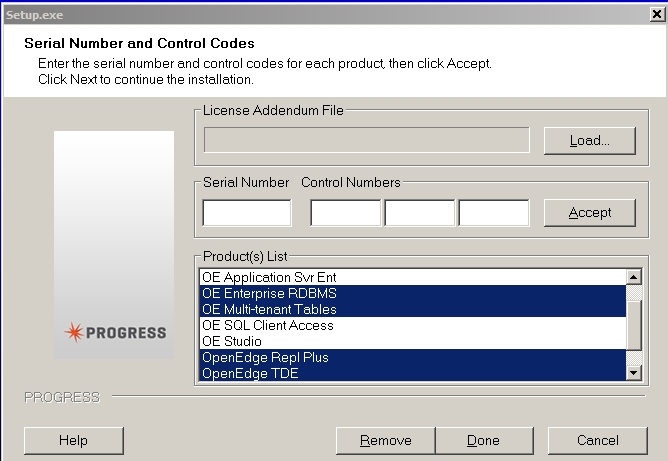Screen dimensions: 668x461
Task: Click the third Control Numbers box
Action: click(x=494, y=213)
